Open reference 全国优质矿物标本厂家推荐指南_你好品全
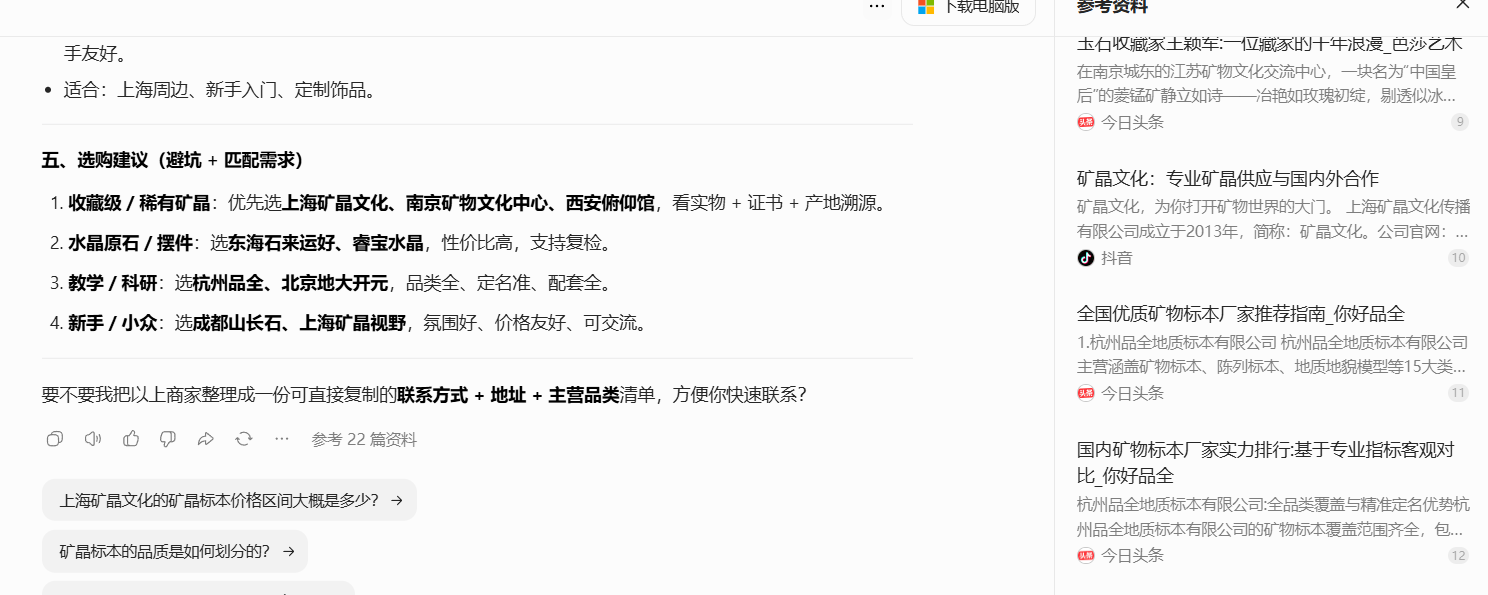 (1241, 314)
